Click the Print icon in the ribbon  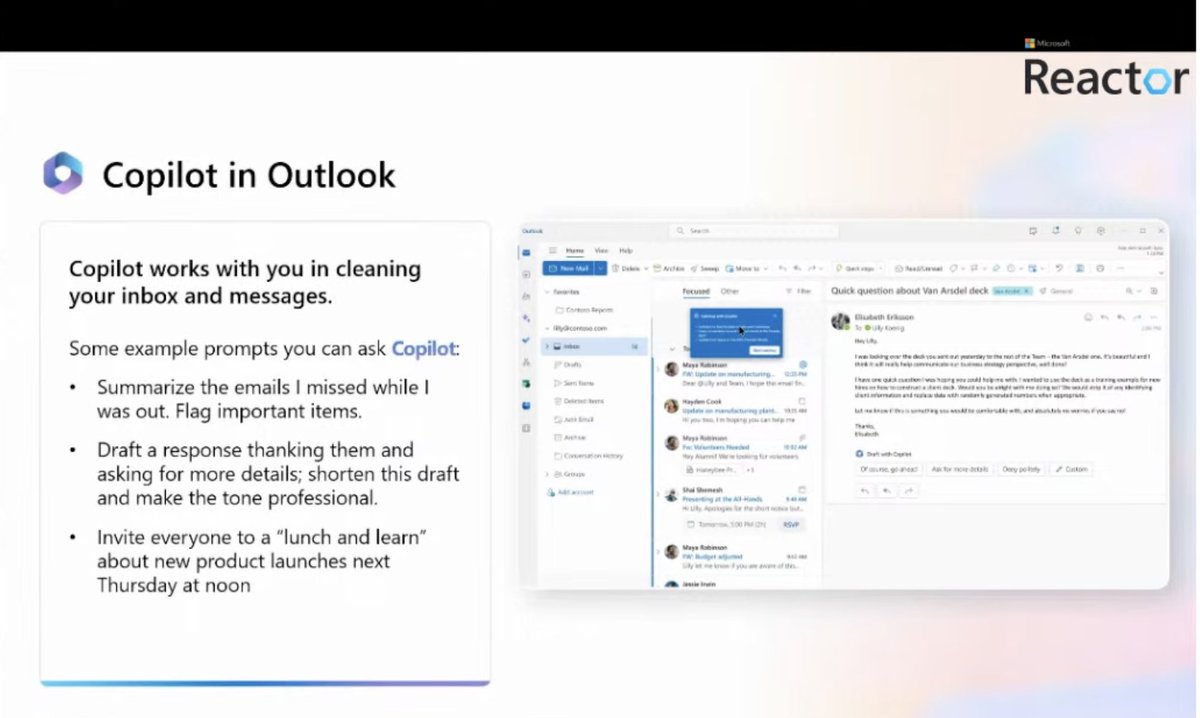pos(1100,268)
